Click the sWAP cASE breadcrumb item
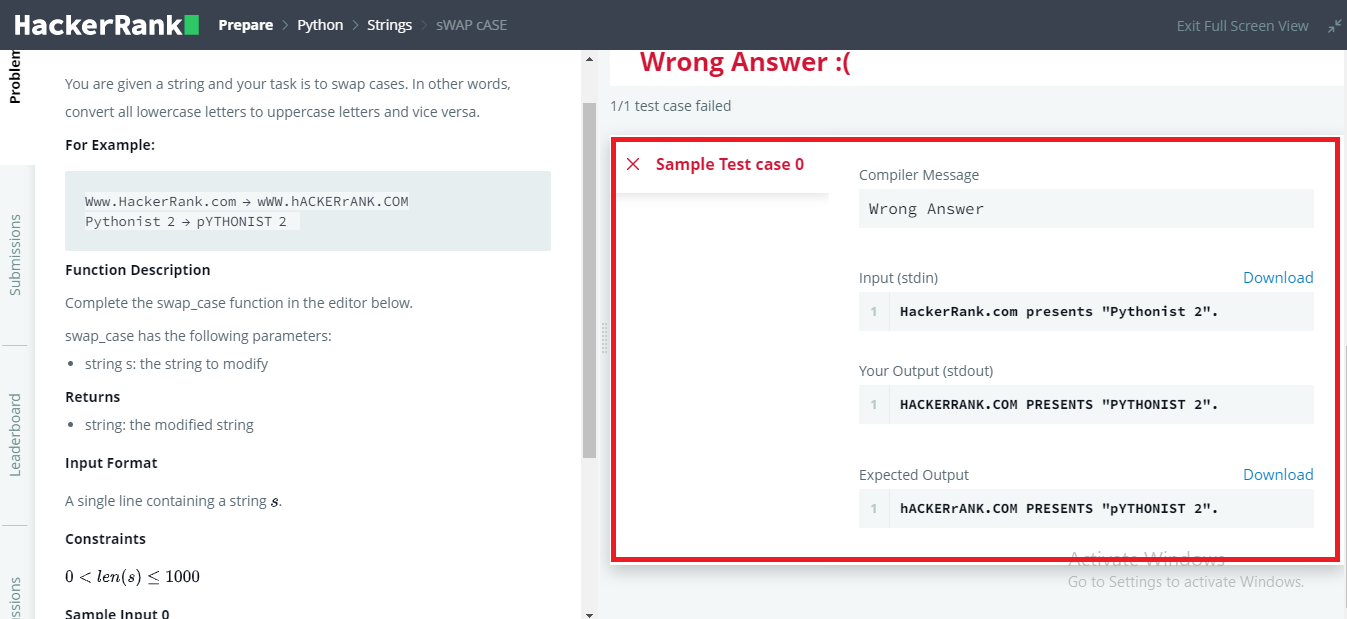The width and height of the screenshot is (1347, 619). (471, 25)
